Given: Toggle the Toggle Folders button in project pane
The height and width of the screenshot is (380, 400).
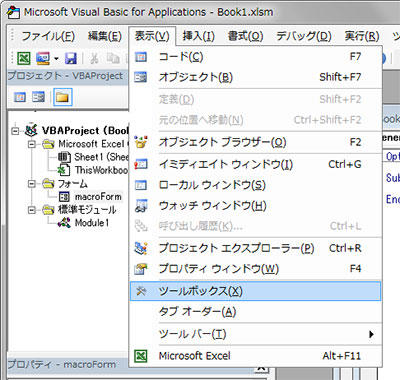Looking at the screenshot, I should click(62, 97).
